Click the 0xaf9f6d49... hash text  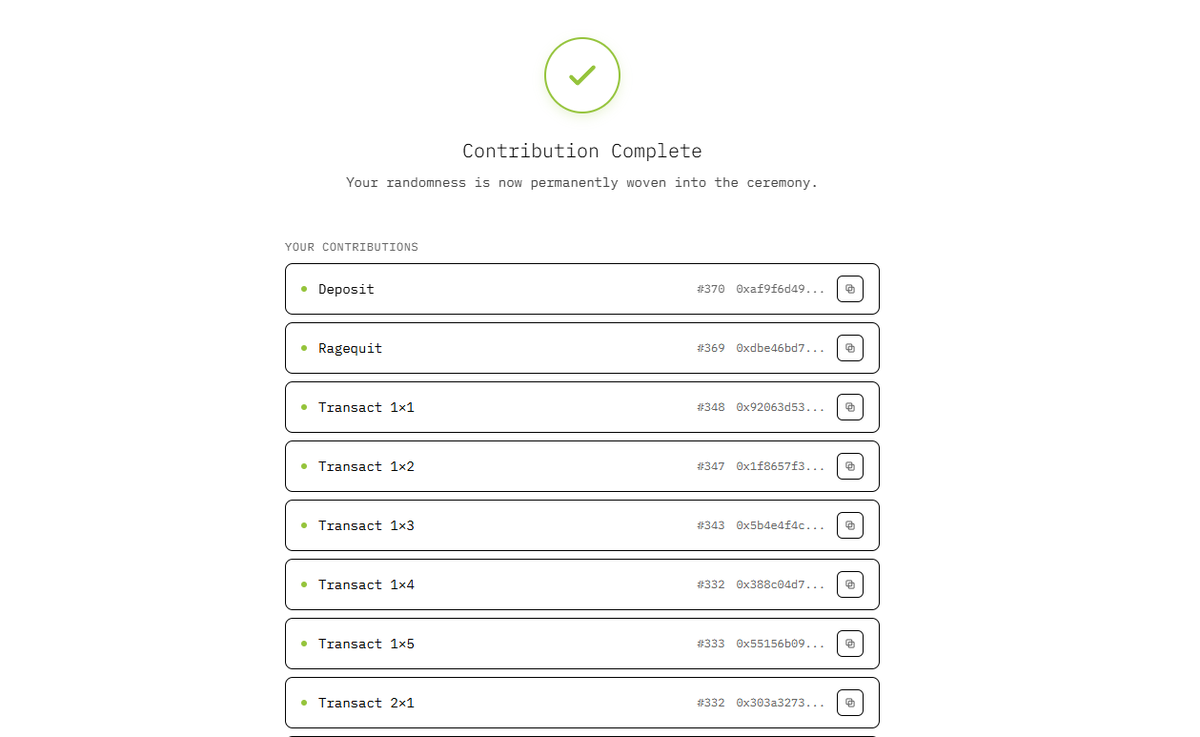click(x=780, y=289)
